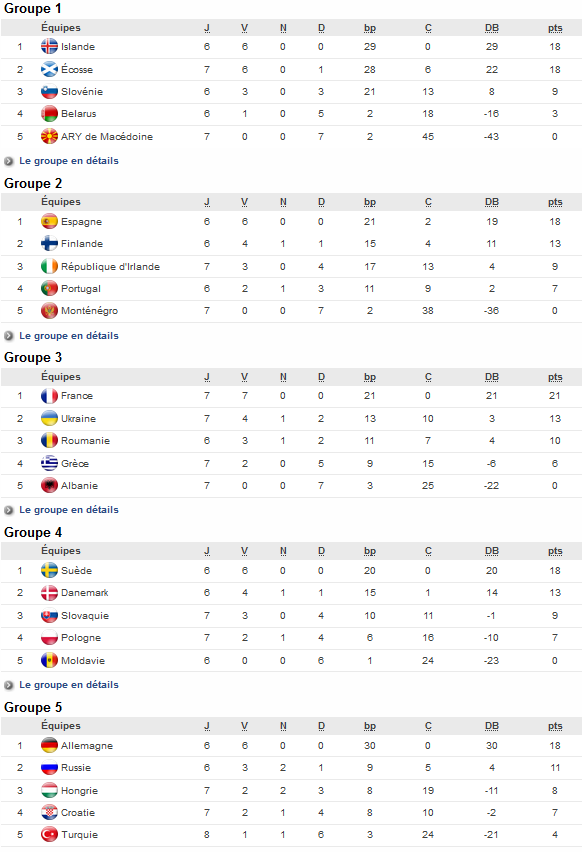Open 'Le groupe en détails' under Groupe 2
This screenshot has width=582, height=852.
[x=78, y=335]
